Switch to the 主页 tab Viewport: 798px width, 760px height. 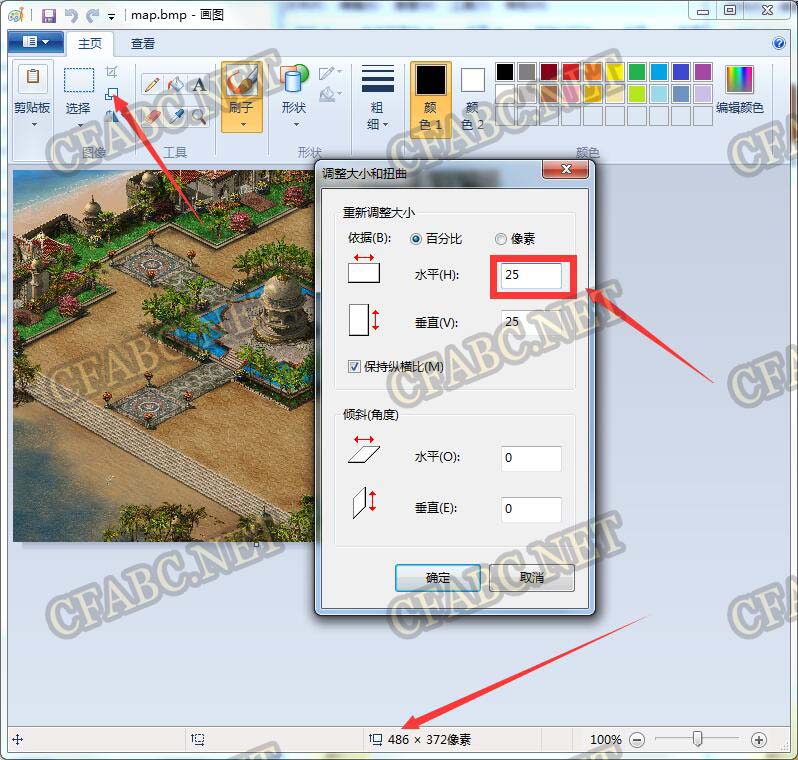(x=90, y=44)
